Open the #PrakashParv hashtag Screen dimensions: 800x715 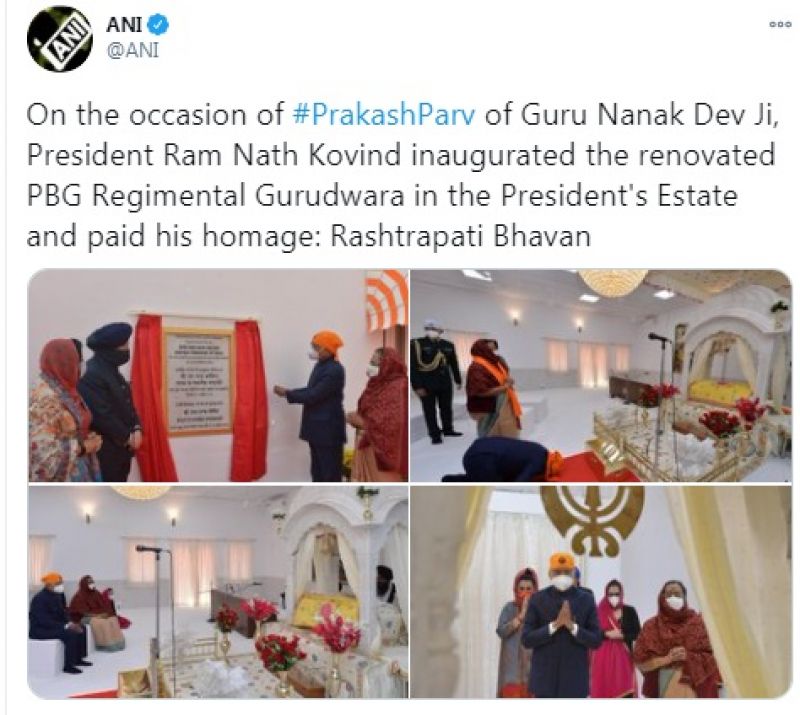click(384, 115)
